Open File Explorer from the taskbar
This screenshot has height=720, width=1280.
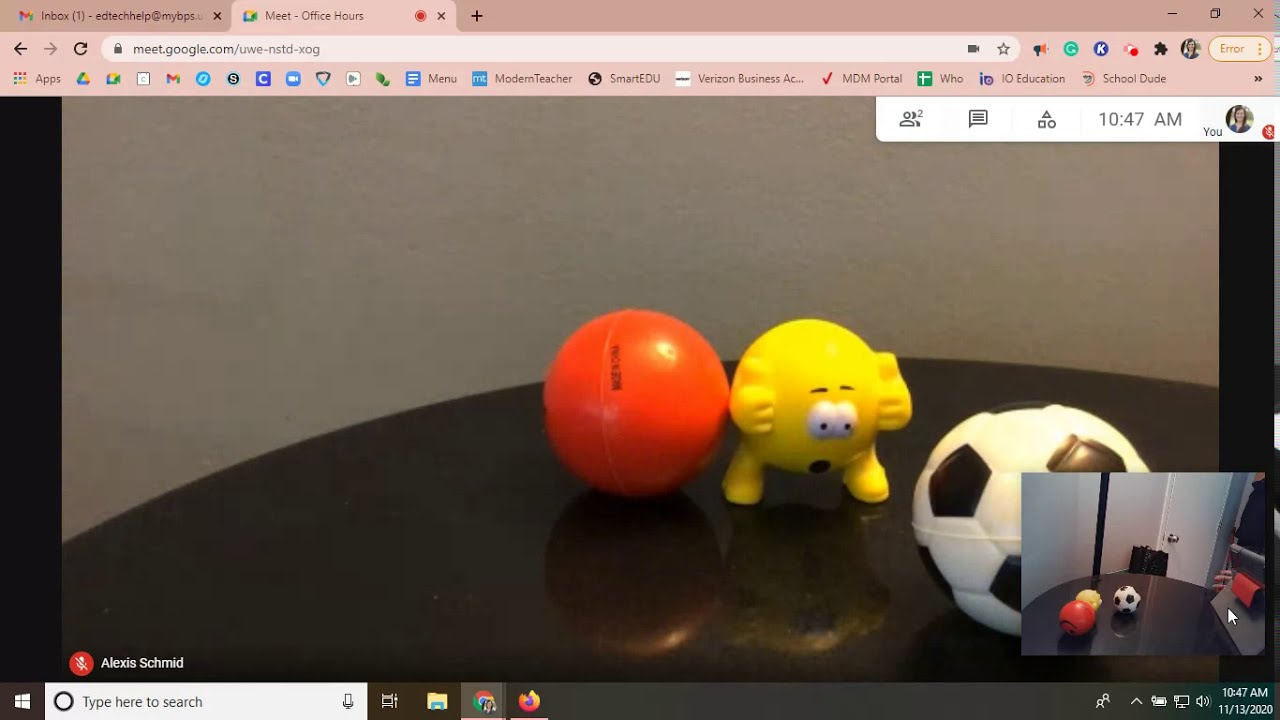click(437, 702)
